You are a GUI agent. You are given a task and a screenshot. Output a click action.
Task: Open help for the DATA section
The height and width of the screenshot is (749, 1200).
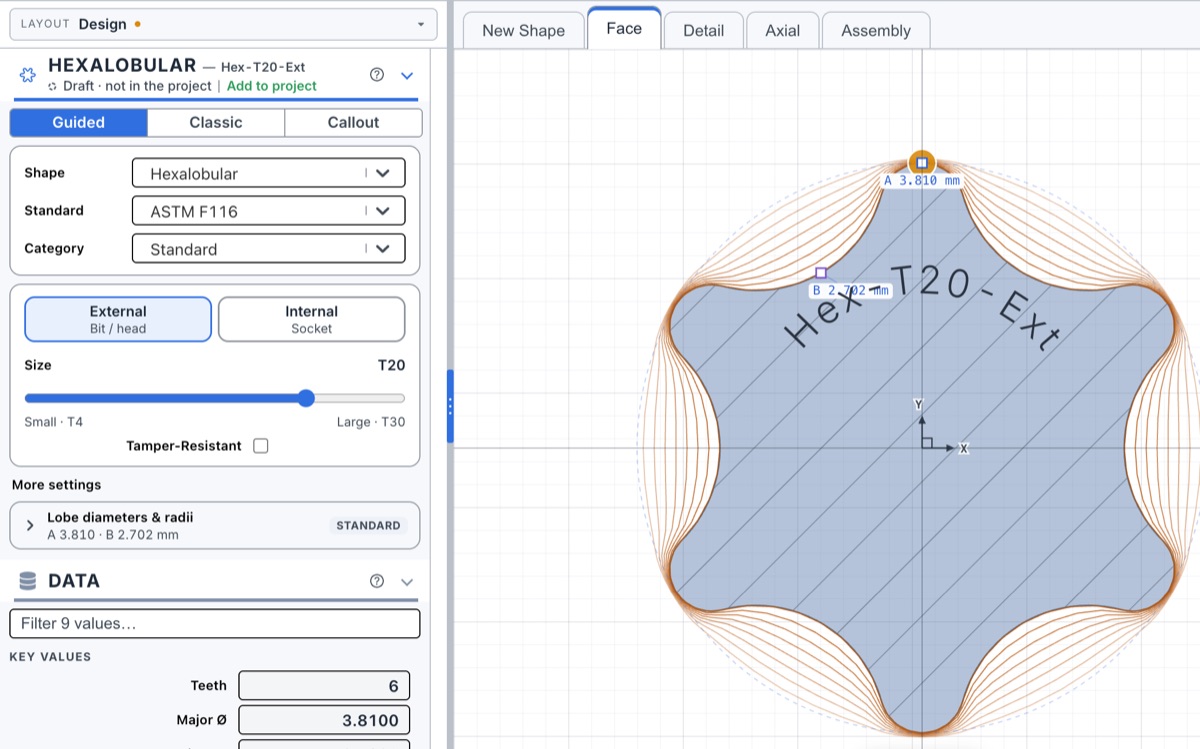click(377, 581)
